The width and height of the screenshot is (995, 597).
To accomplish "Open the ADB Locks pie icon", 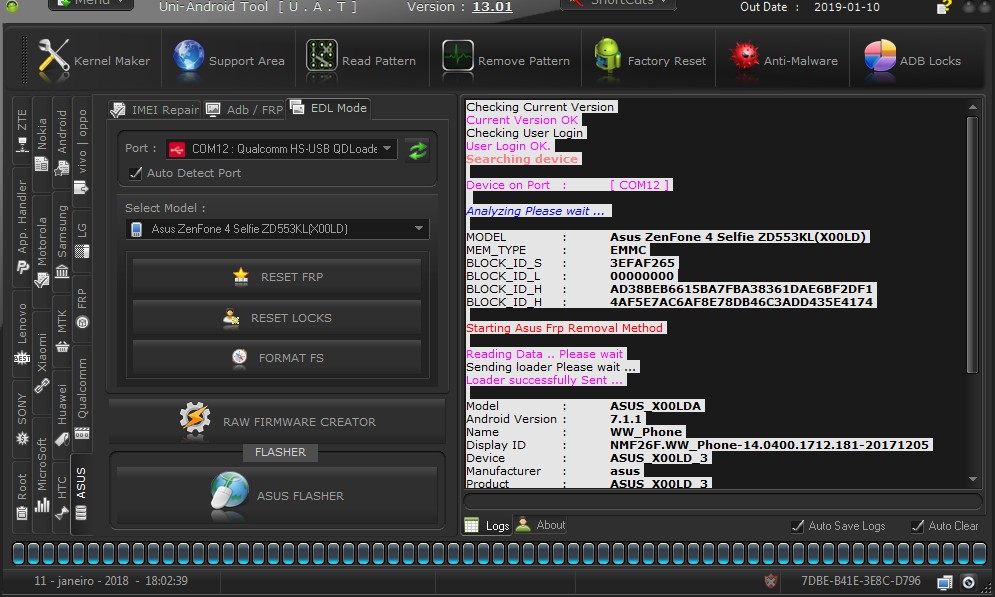I will 880,57.
